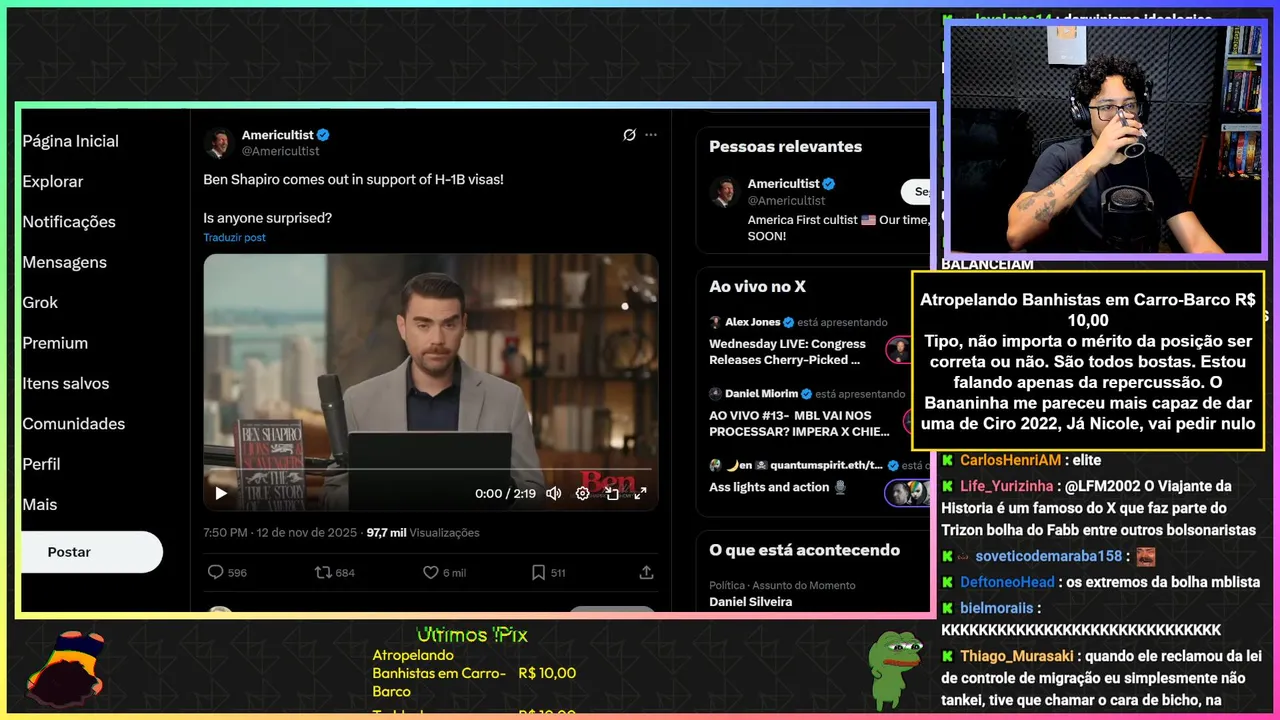
Task: Click the streamer webcam feed
Action: pyautogui.click(x=1105, y=139)
